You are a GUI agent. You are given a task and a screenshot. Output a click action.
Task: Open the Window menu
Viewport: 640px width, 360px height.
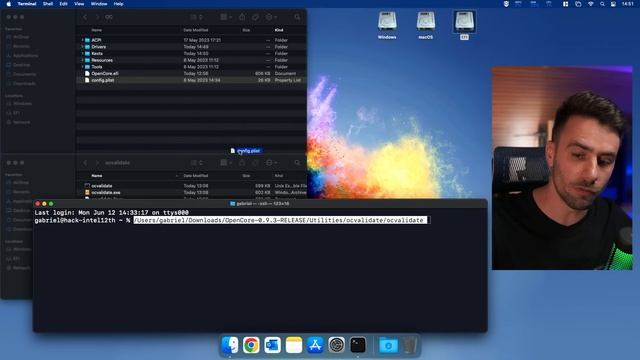pyautogui.click(x=99, y=4)
